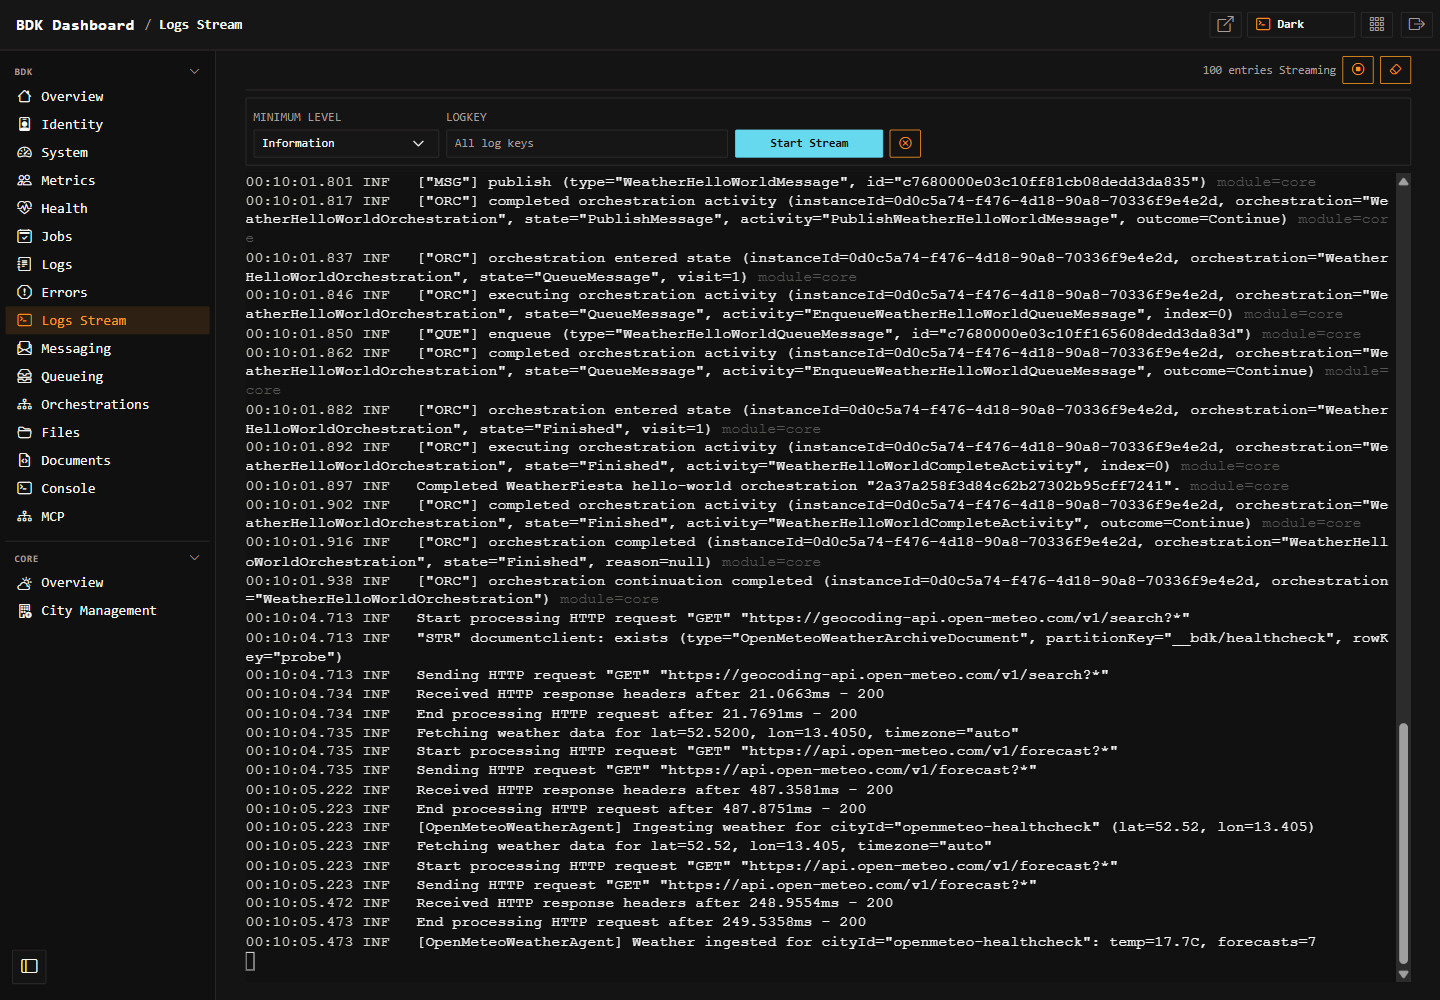1440x1000 pixels.
Task: Click the Console terminal icon
Action: [25, 488]
